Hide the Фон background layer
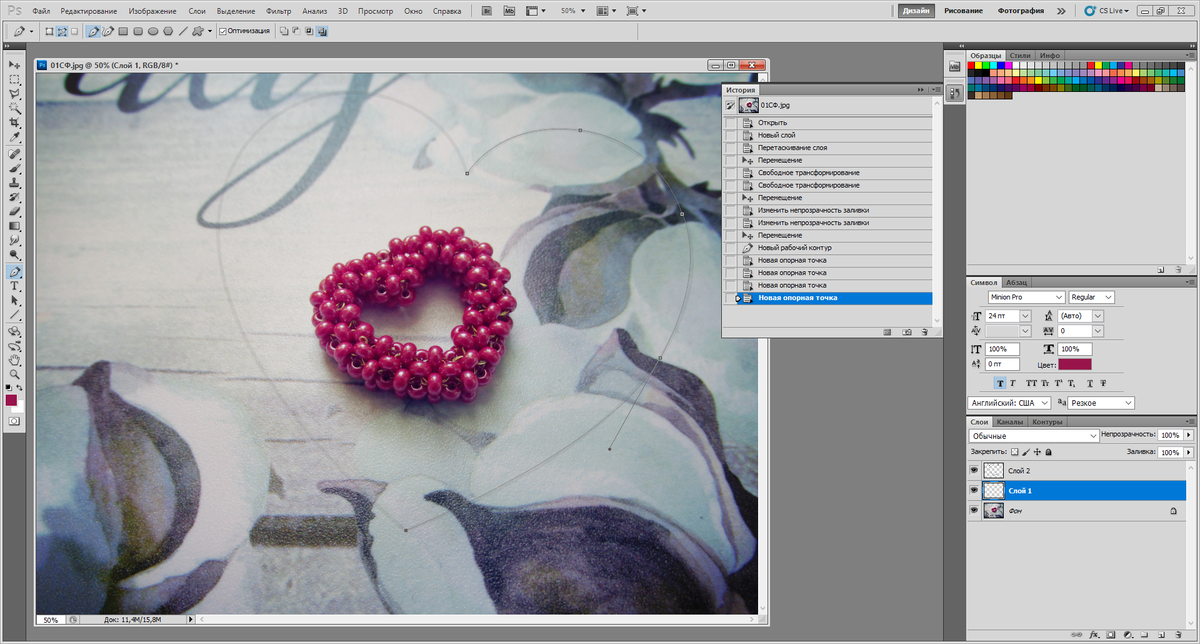The width and height of the screenshot is (1200, 644). (x=974, y=510)
